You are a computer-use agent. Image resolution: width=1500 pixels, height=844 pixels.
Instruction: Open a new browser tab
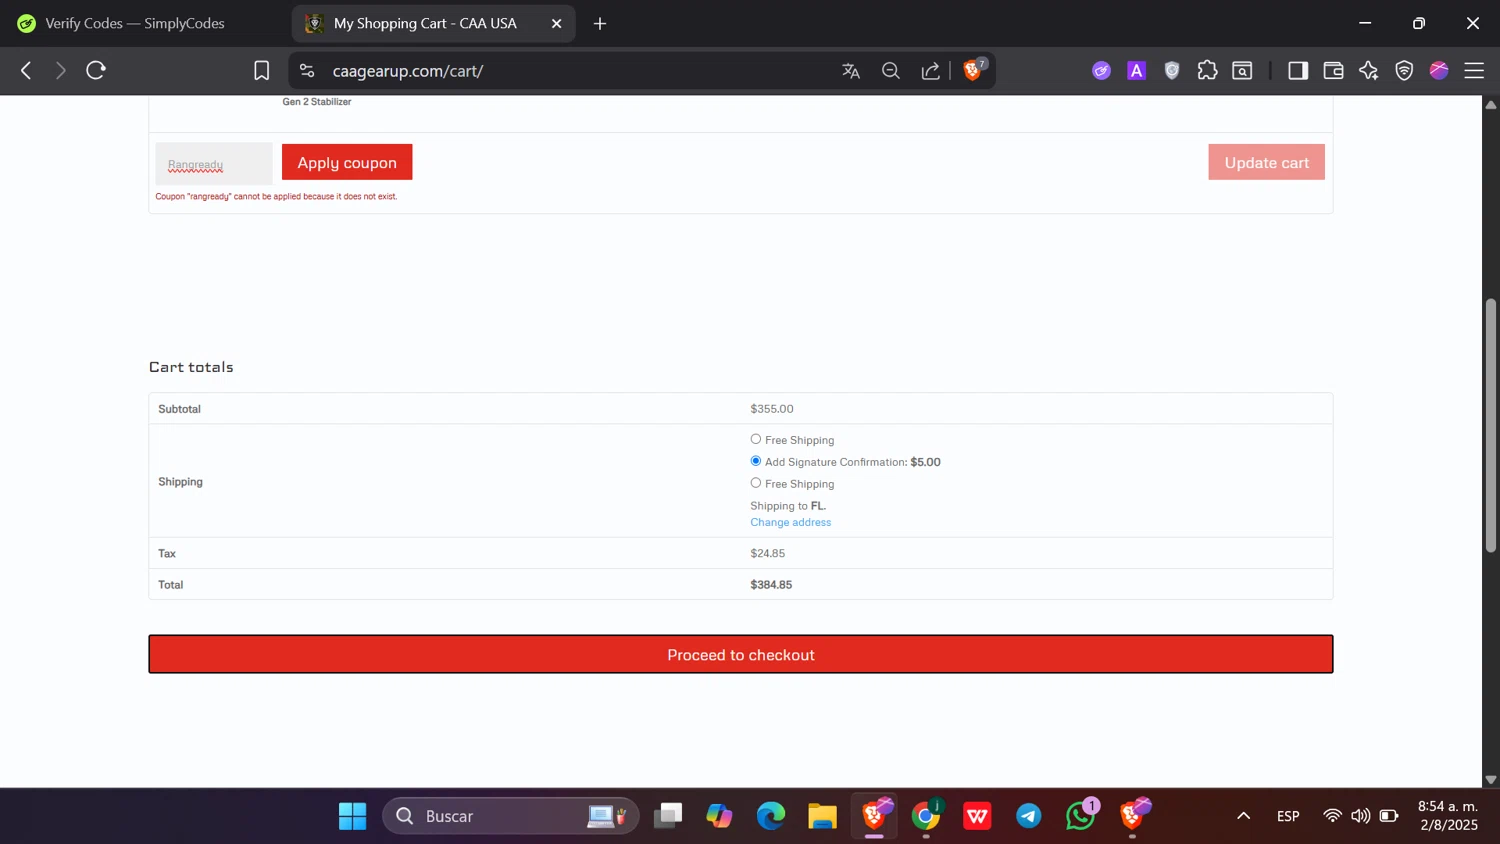(600, 23)
